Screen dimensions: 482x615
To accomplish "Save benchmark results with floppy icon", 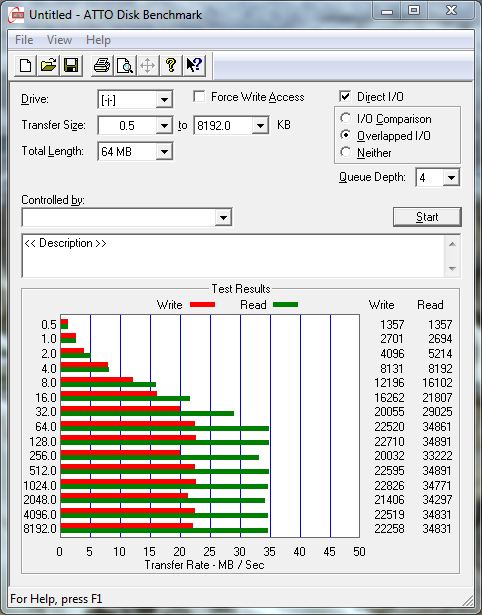I will coord(71,65).
